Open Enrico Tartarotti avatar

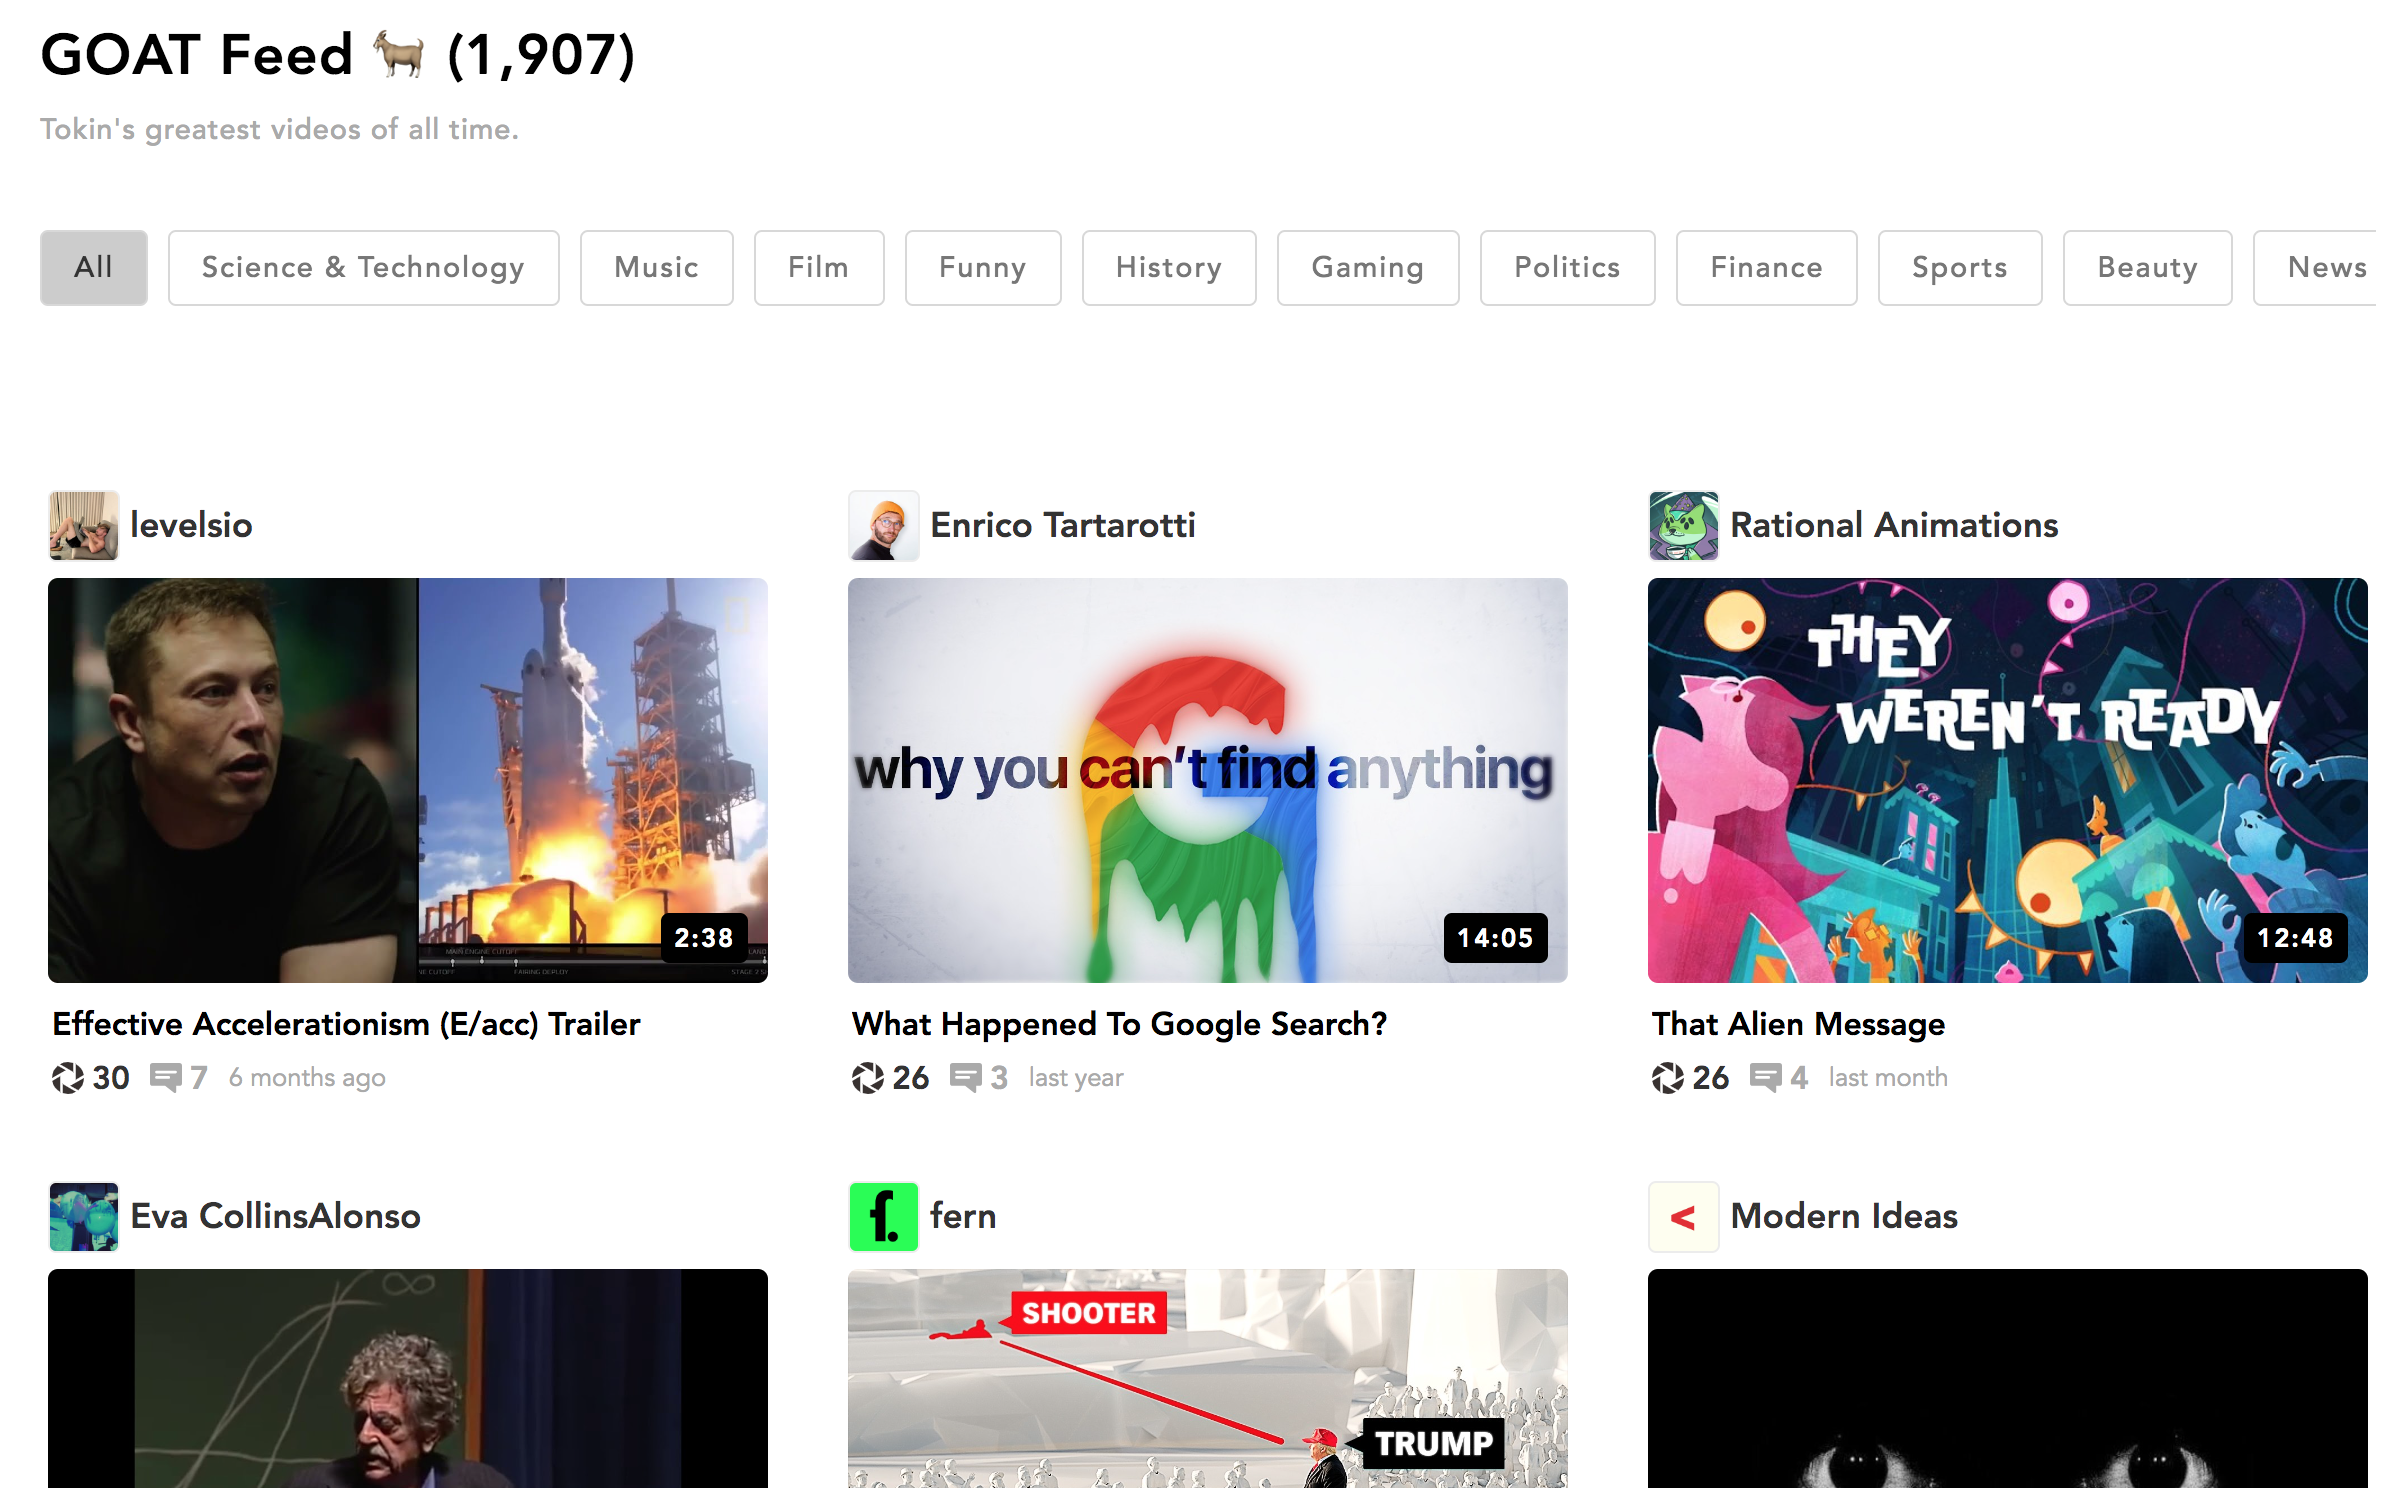[x=884, y=525]
